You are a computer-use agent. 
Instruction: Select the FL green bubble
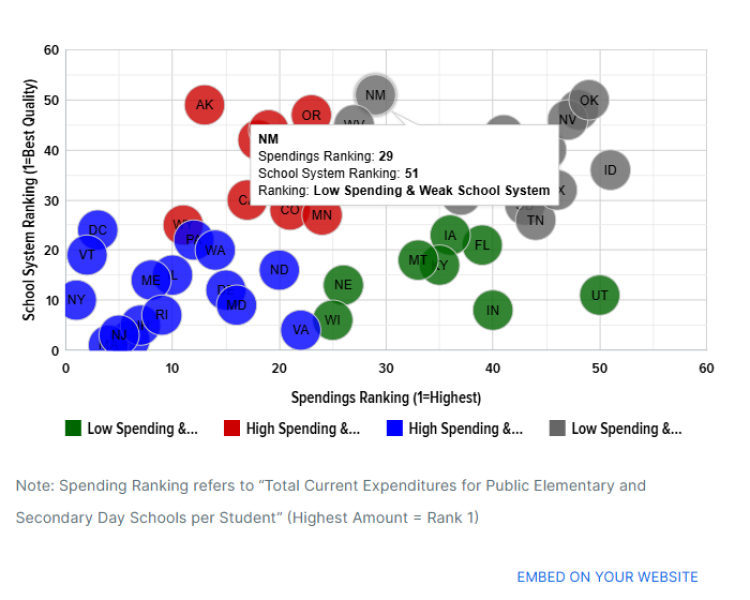482,245
